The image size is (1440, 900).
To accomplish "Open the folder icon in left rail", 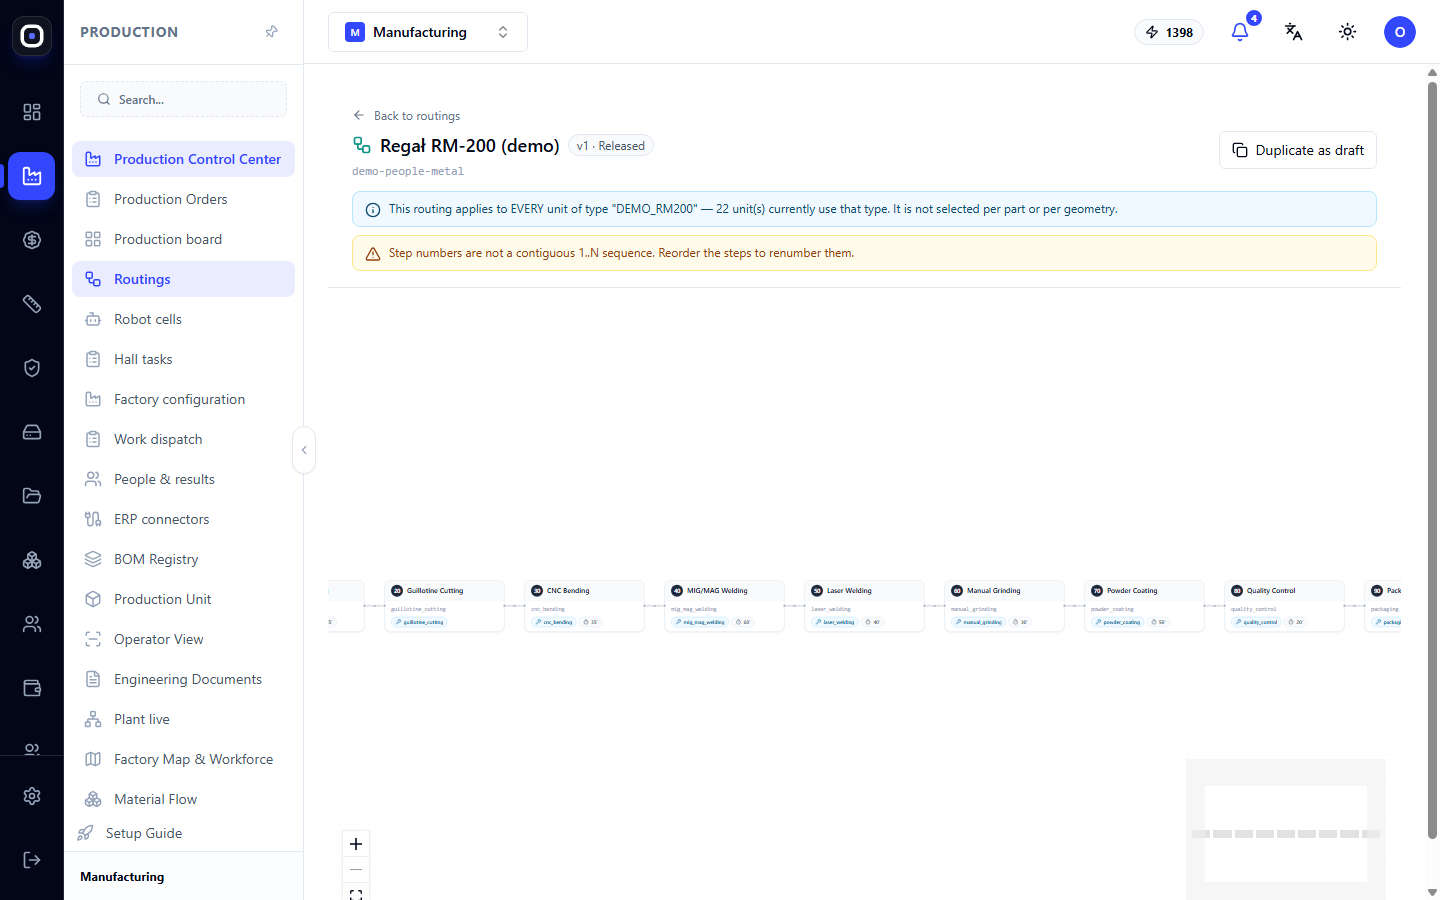I will pyautogui.click(x=32, y=496).
